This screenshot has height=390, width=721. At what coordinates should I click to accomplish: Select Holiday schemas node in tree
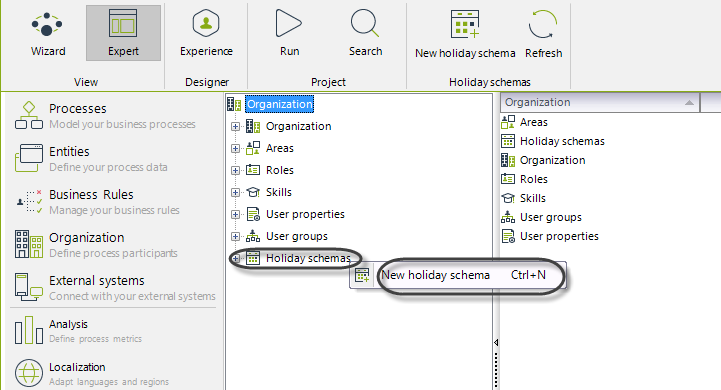[x=308, y=258]
